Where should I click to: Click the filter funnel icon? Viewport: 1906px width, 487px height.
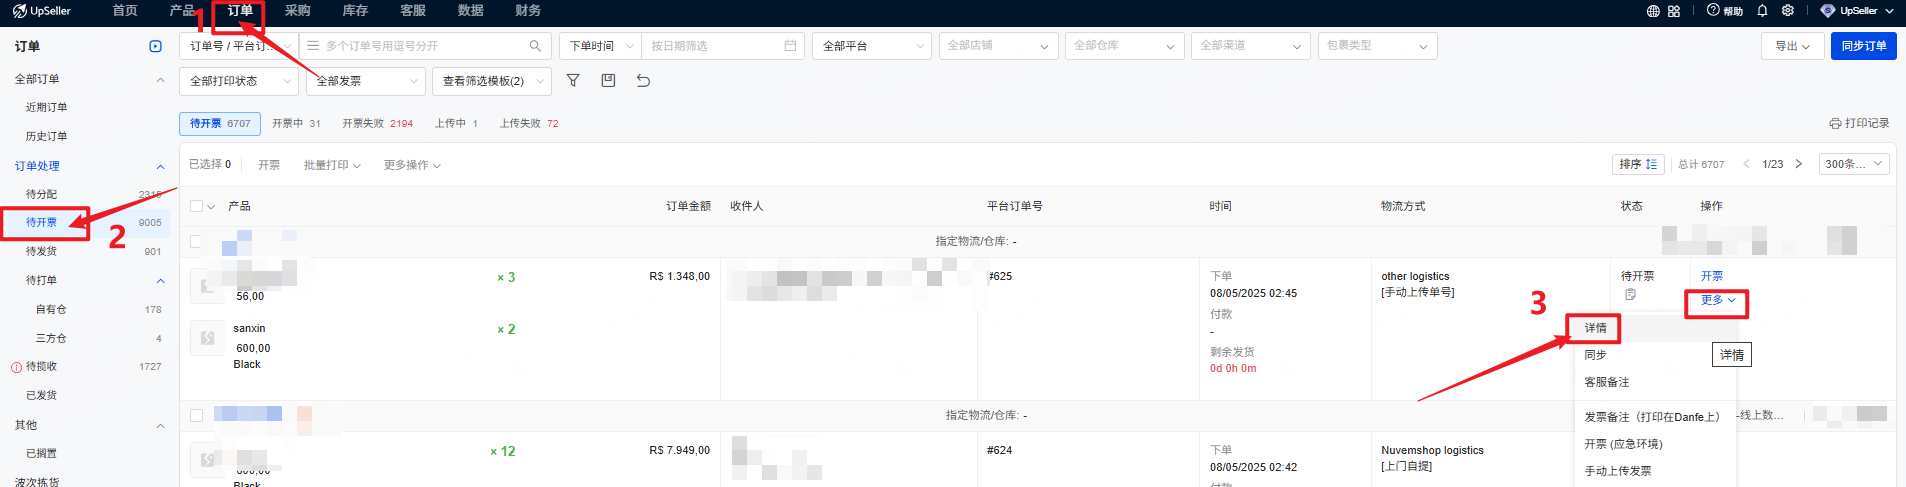coord(573,81)
